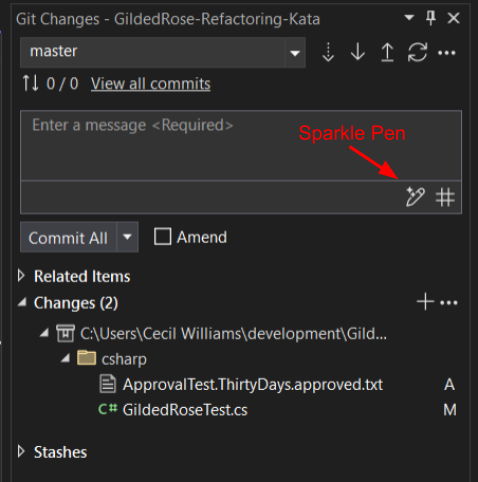Pin the Git Changes window

pos(431,18)
